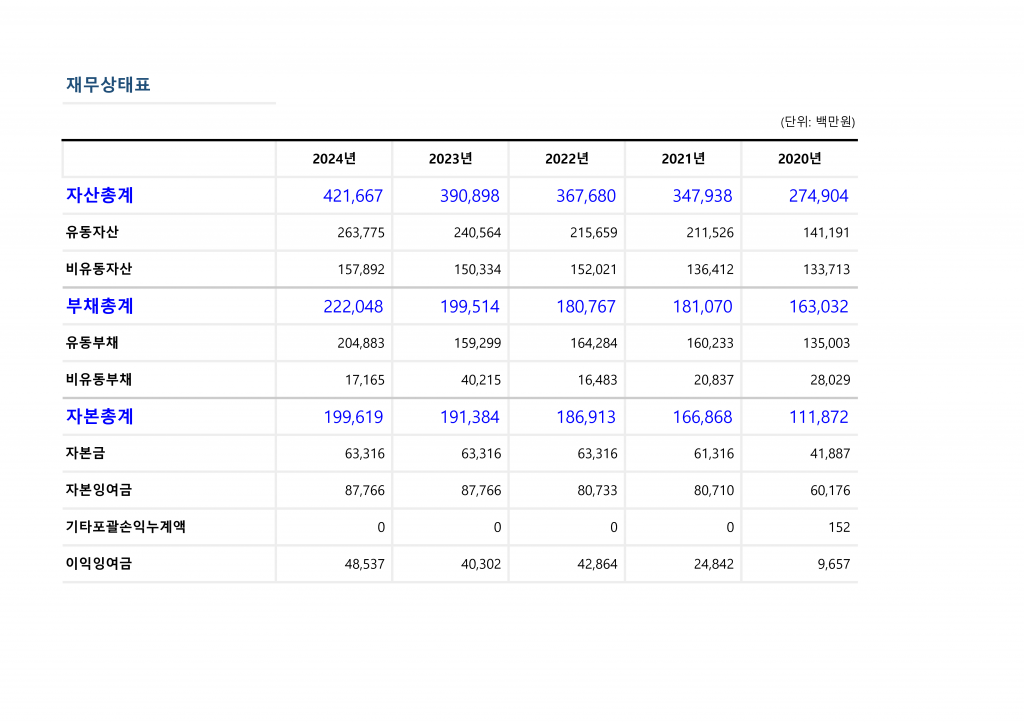Click the 이익잉여금 row label
Viewport: 1024px width, 725px height.
pos(98,564)
